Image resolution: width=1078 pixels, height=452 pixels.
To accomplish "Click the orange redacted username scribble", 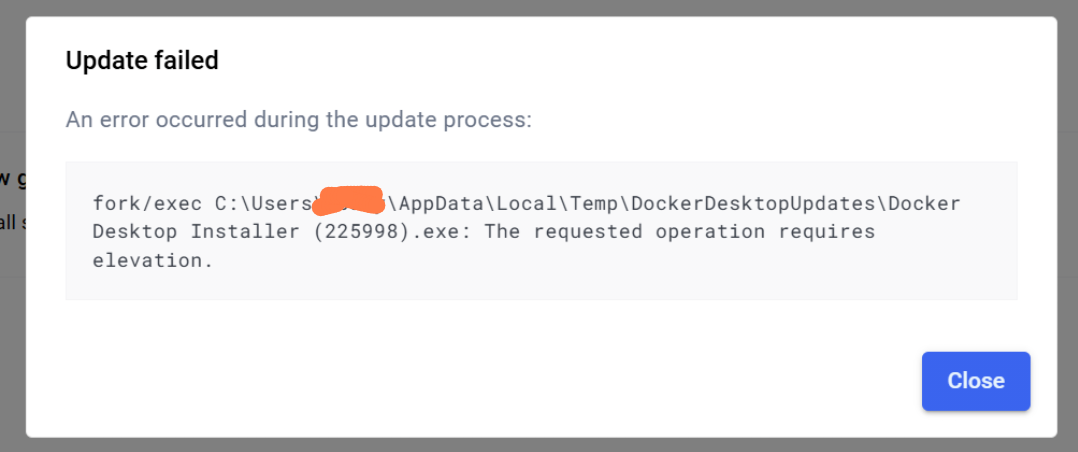I will click(351, 197).
